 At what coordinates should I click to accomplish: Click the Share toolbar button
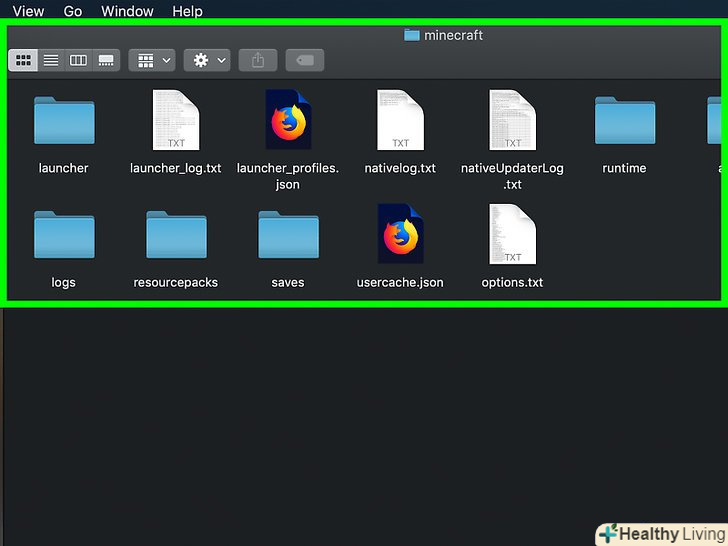click(x=258, y=60)
